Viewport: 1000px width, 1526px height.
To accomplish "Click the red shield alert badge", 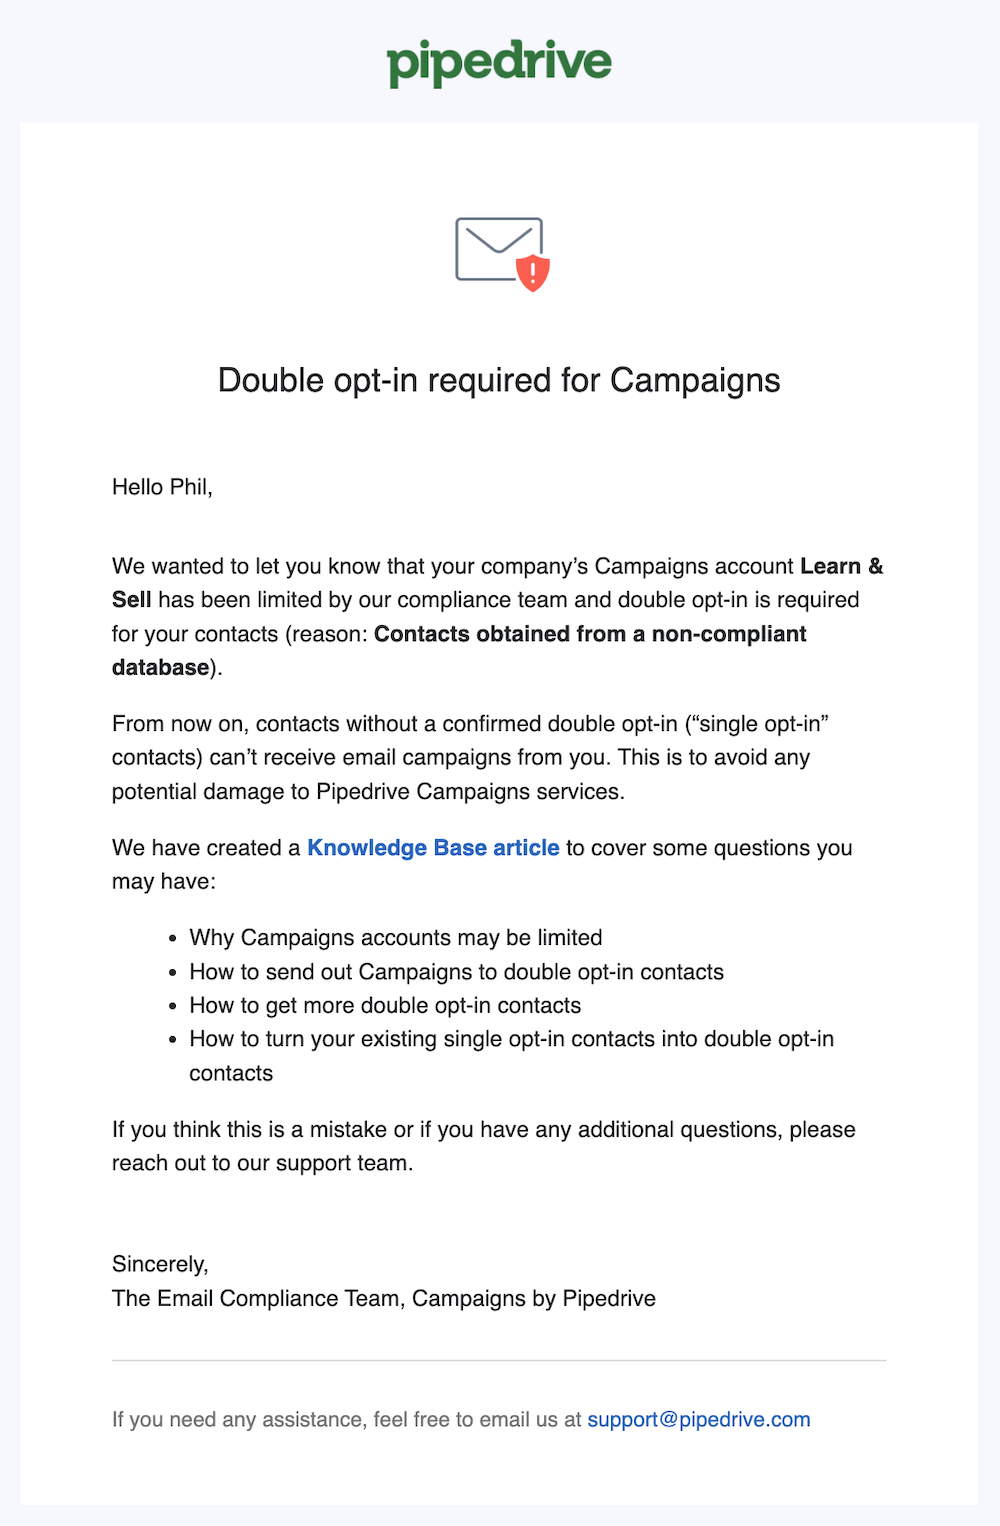I will click(x=533, y=272).
